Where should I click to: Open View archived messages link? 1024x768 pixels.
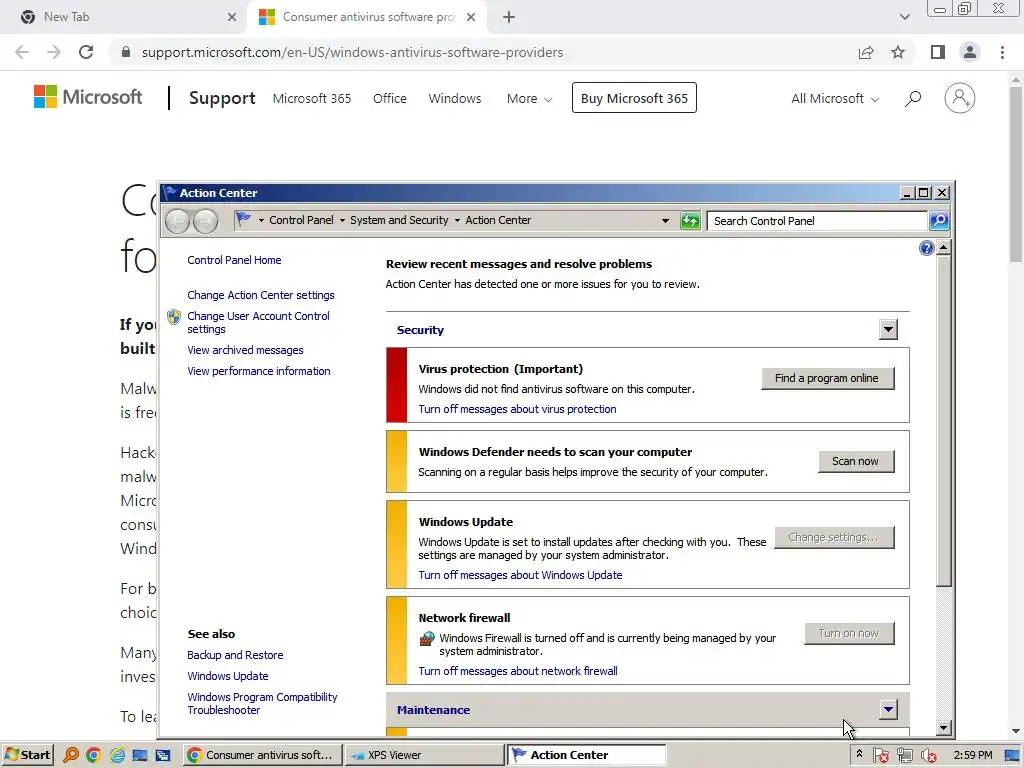[x=246, y=350]
